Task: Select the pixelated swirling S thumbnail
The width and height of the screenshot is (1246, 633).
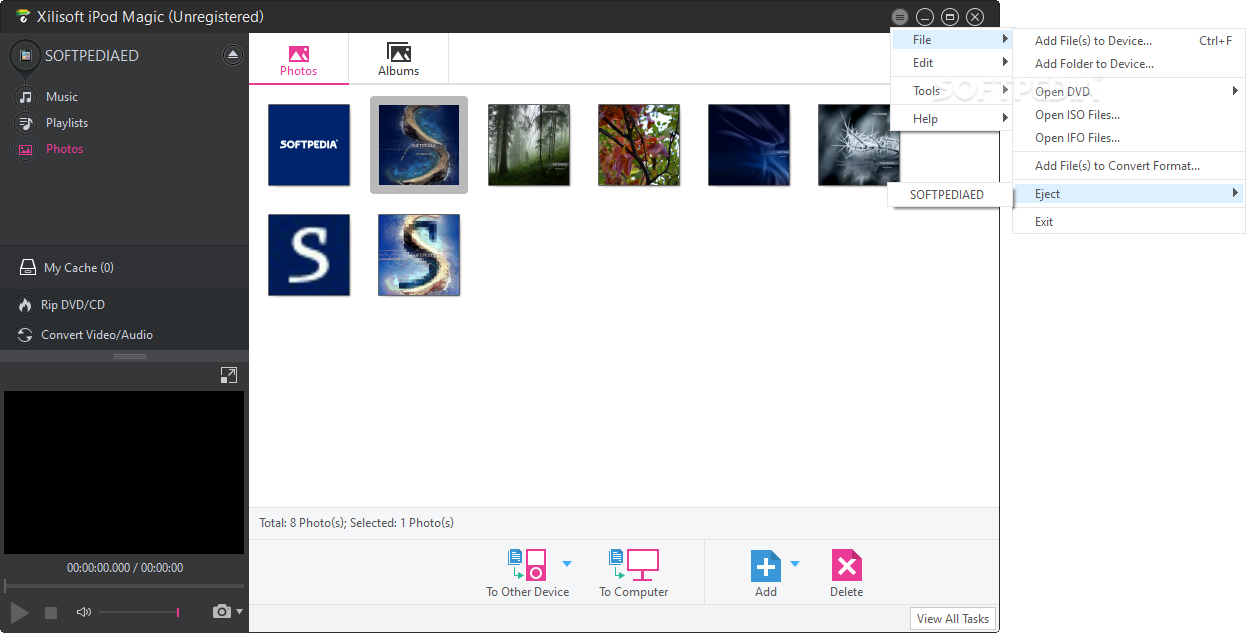Action: pyautogui.click(x=419, y=255)
